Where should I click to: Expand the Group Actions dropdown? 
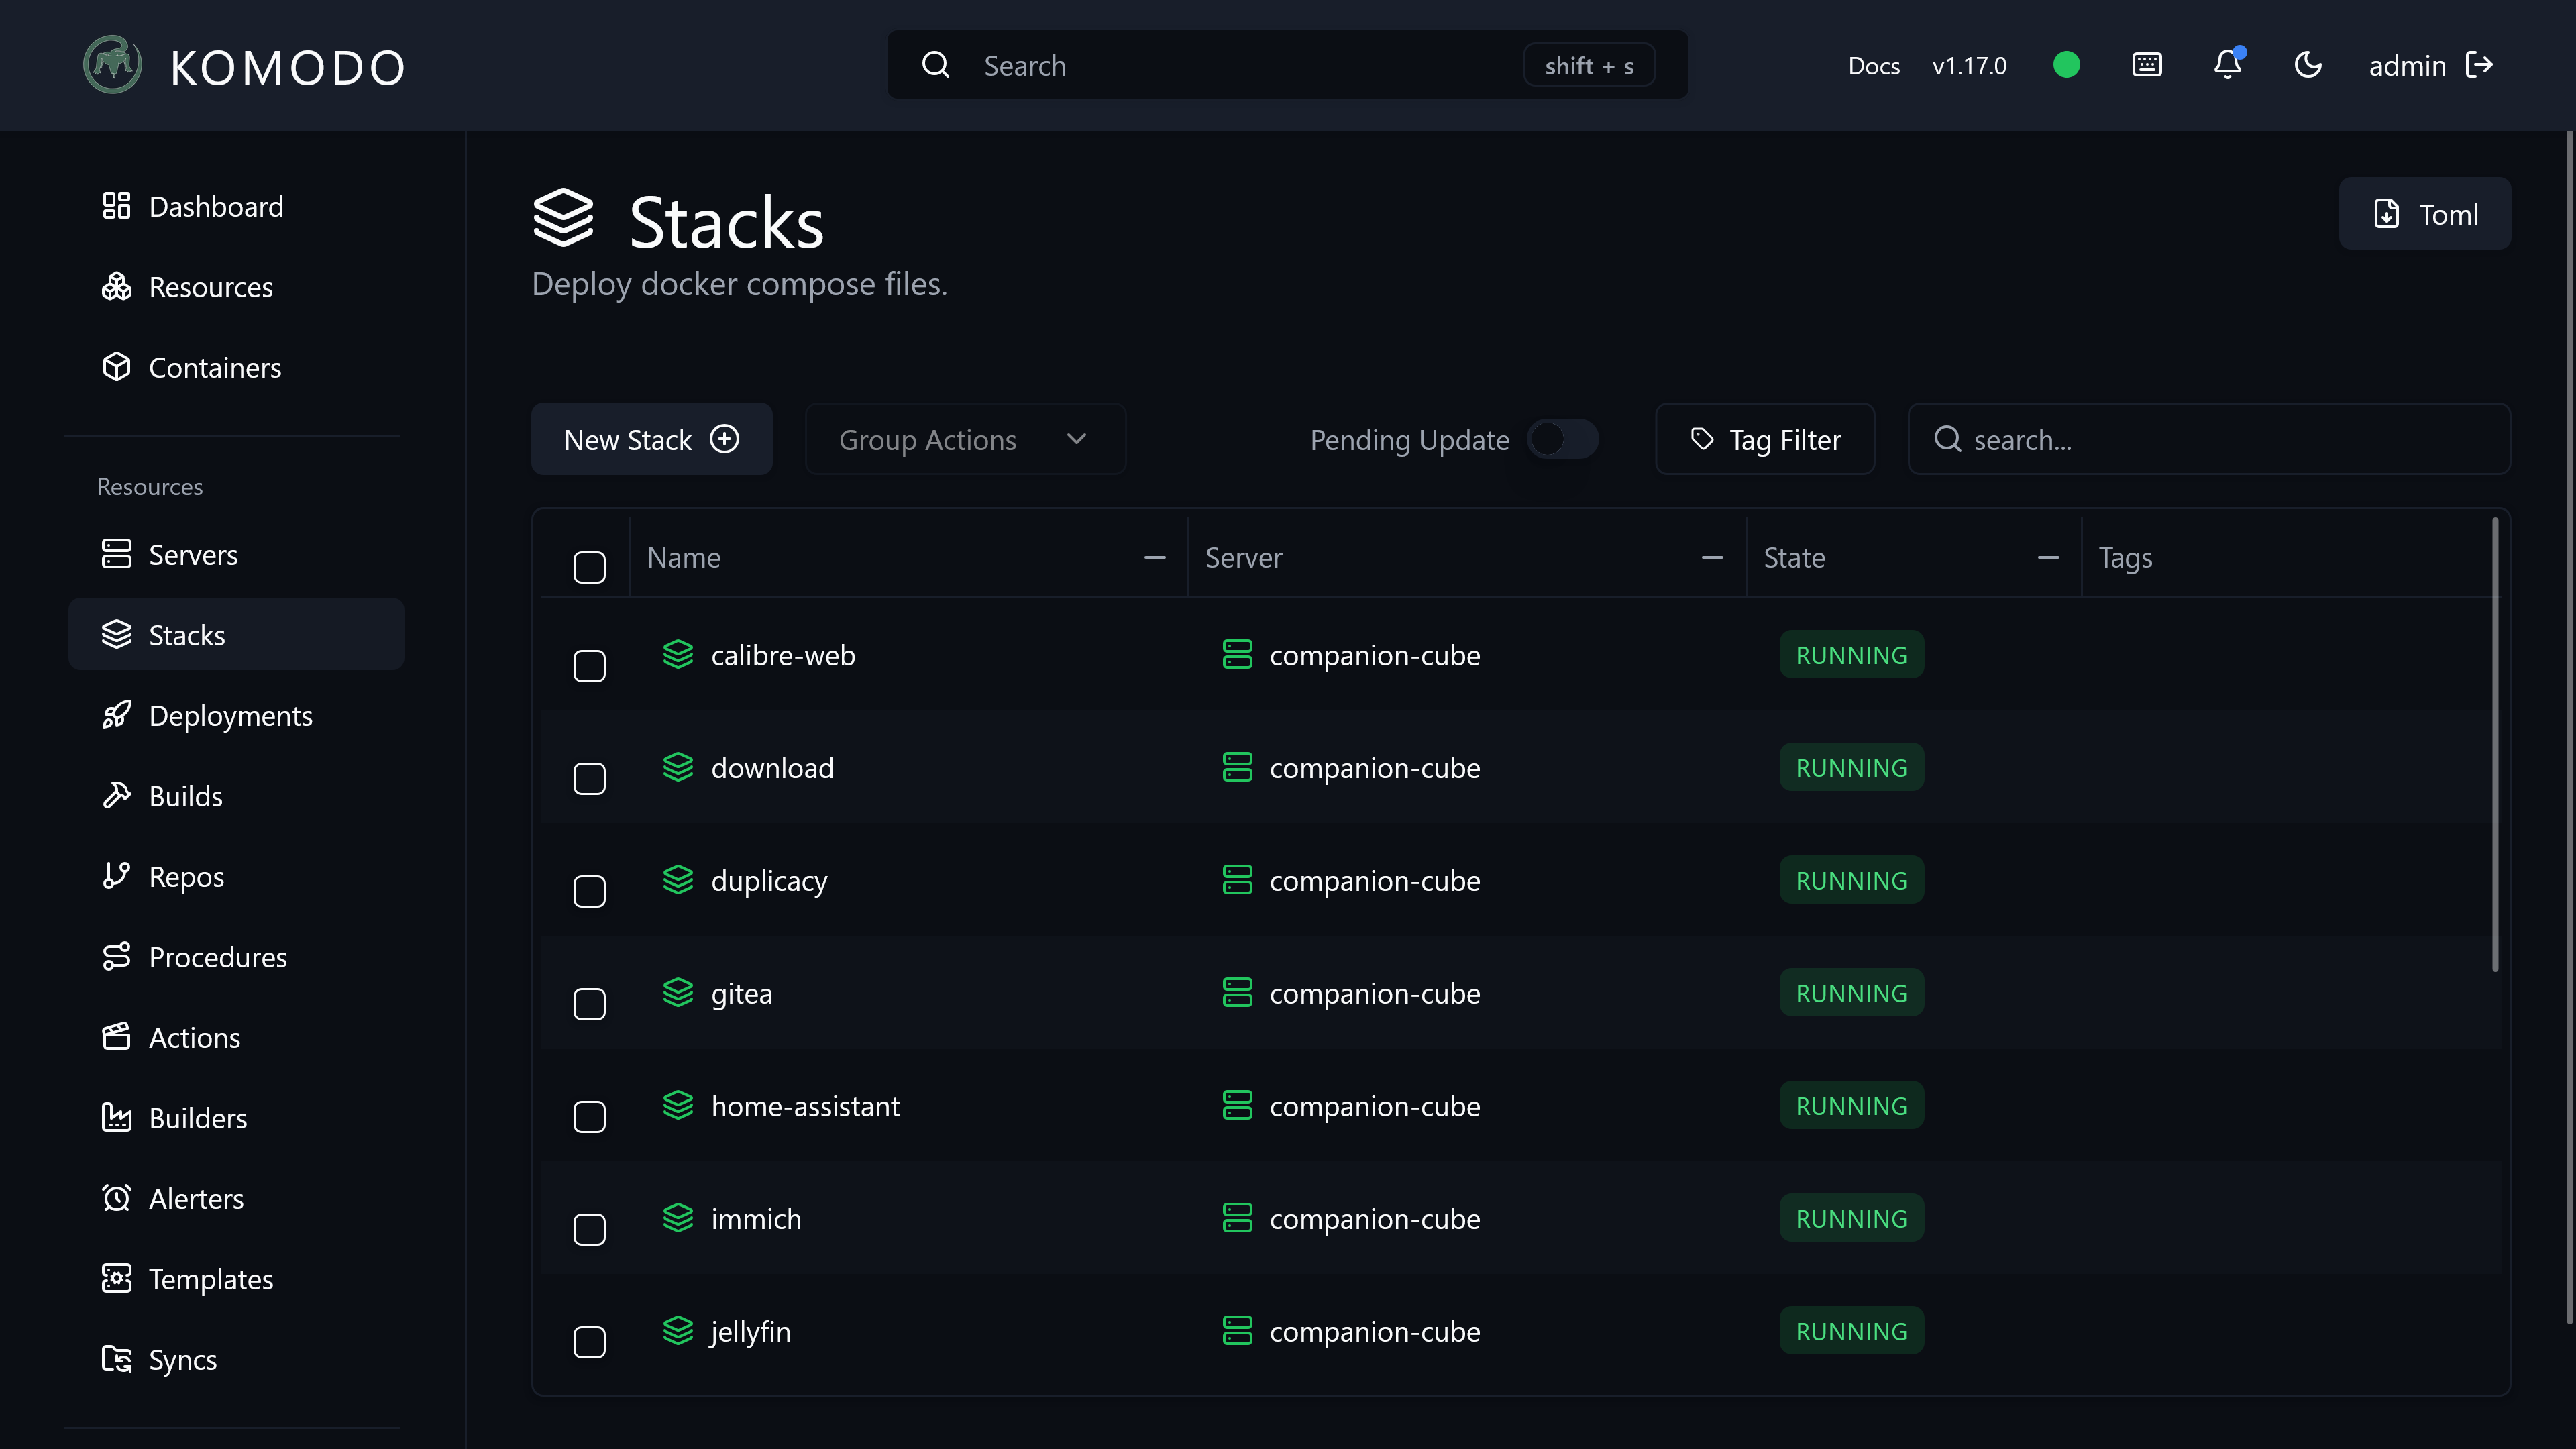pos(965,439)
